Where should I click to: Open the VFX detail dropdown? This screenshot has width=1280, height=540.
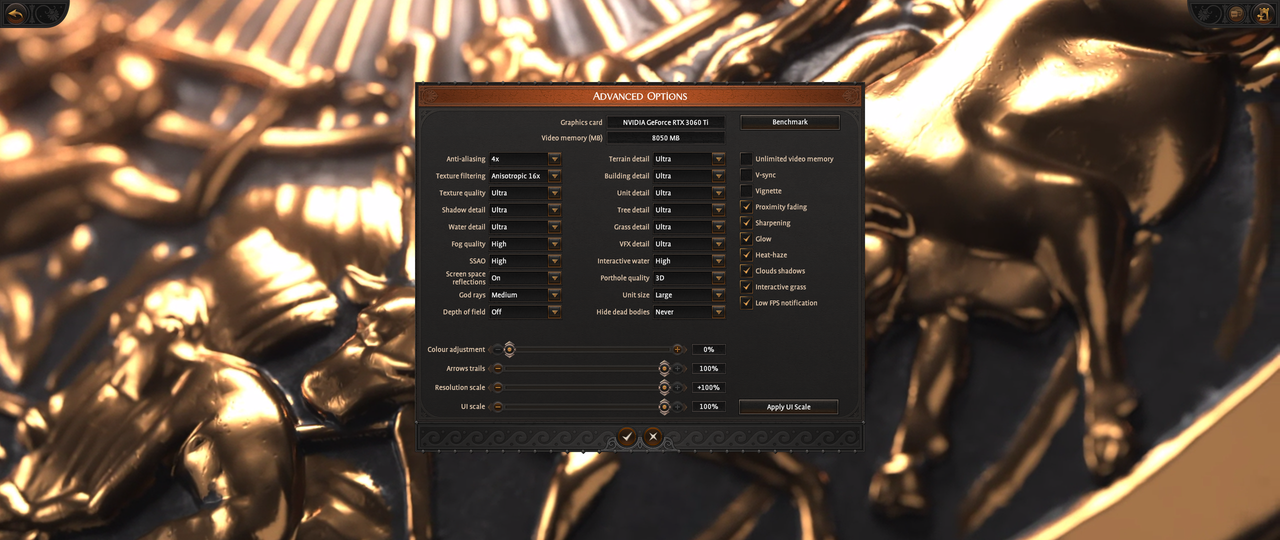pyautogui.click(x=689, y=244)
